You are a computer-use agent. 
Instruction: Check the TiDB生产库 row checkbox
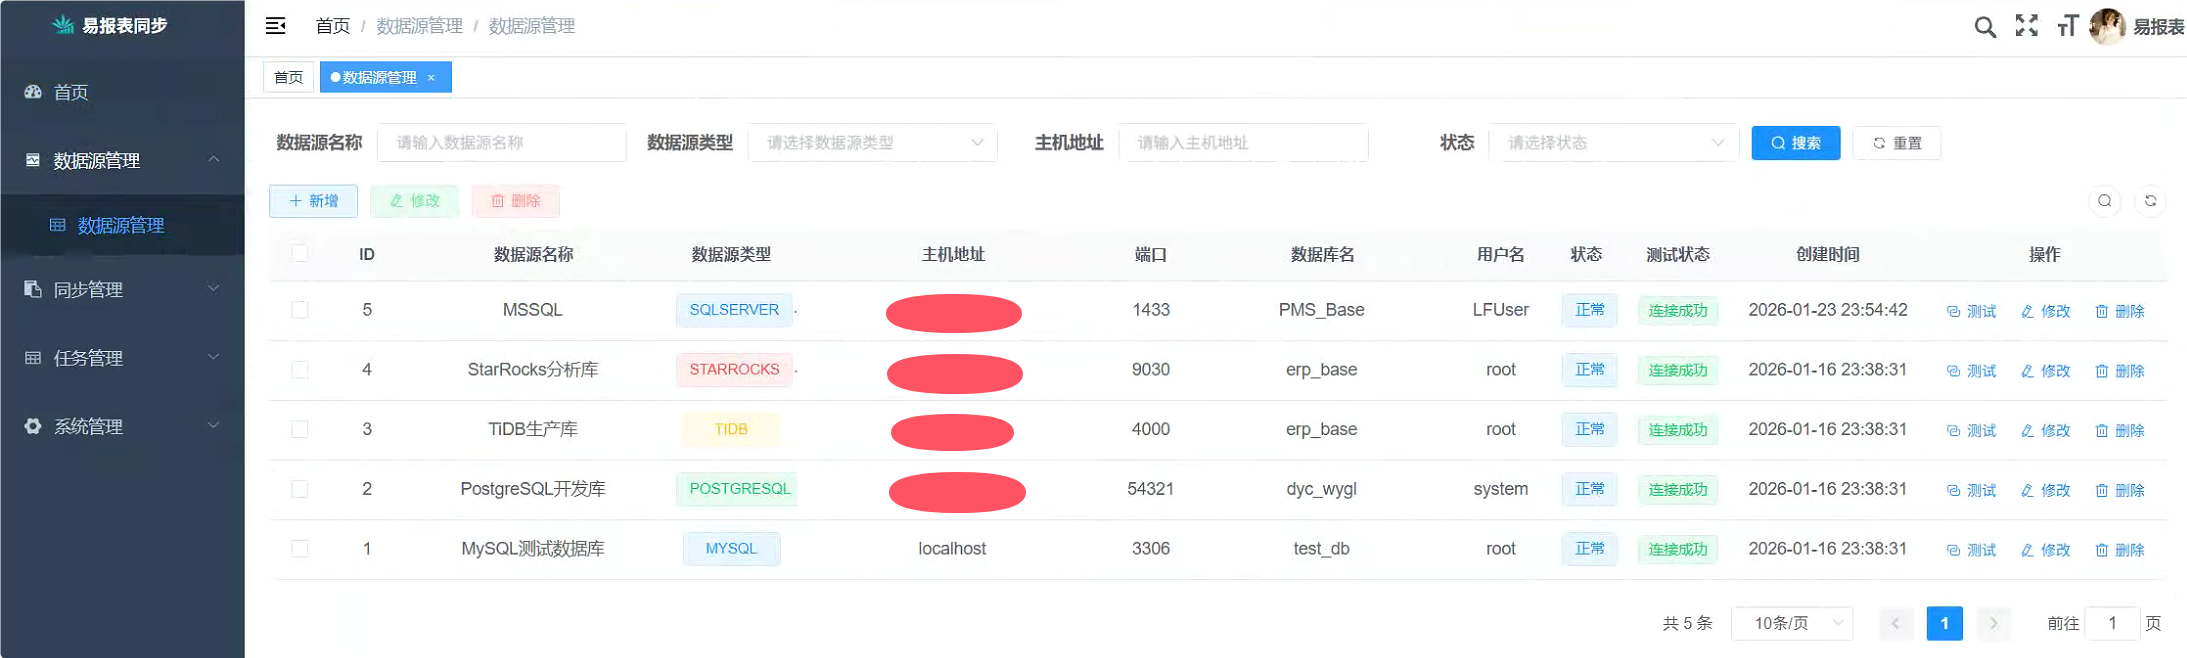(x=300, y=429)
